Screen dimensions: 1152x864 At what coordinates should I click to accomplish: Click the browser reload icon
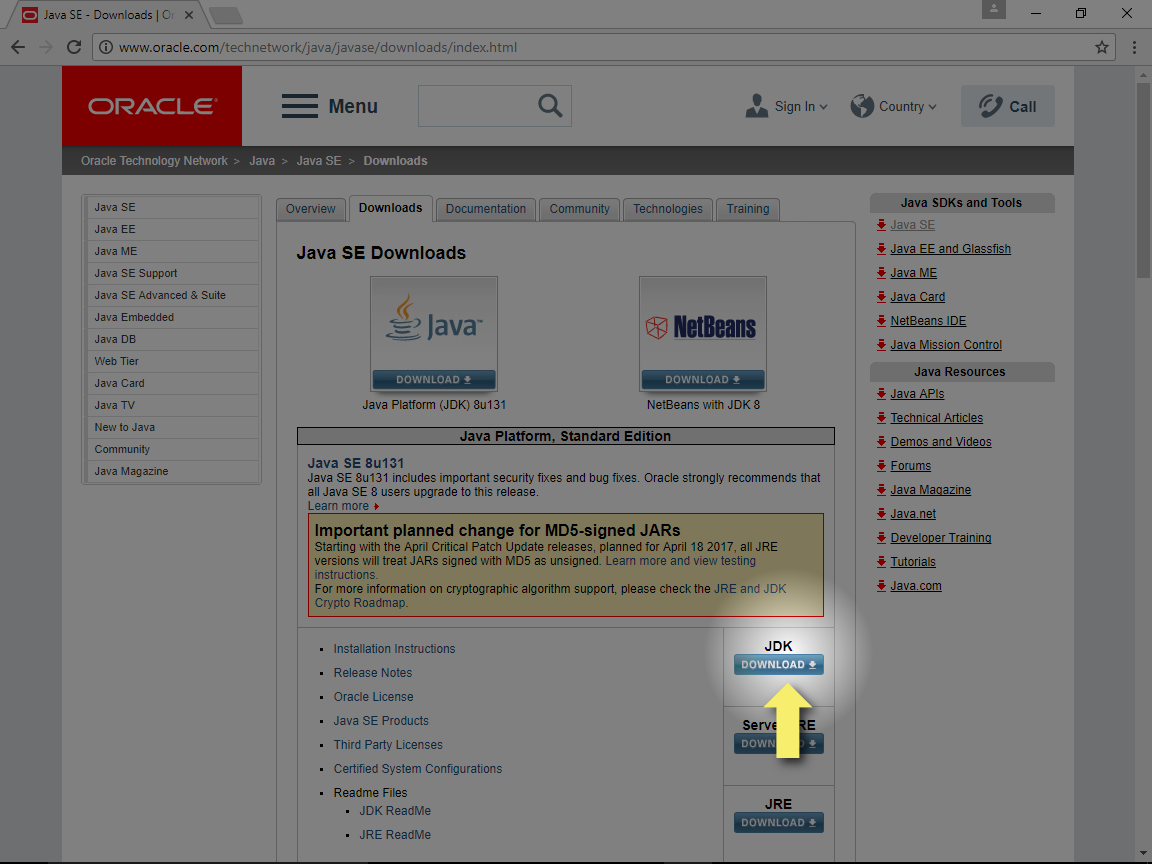click(x=73, y=47)
